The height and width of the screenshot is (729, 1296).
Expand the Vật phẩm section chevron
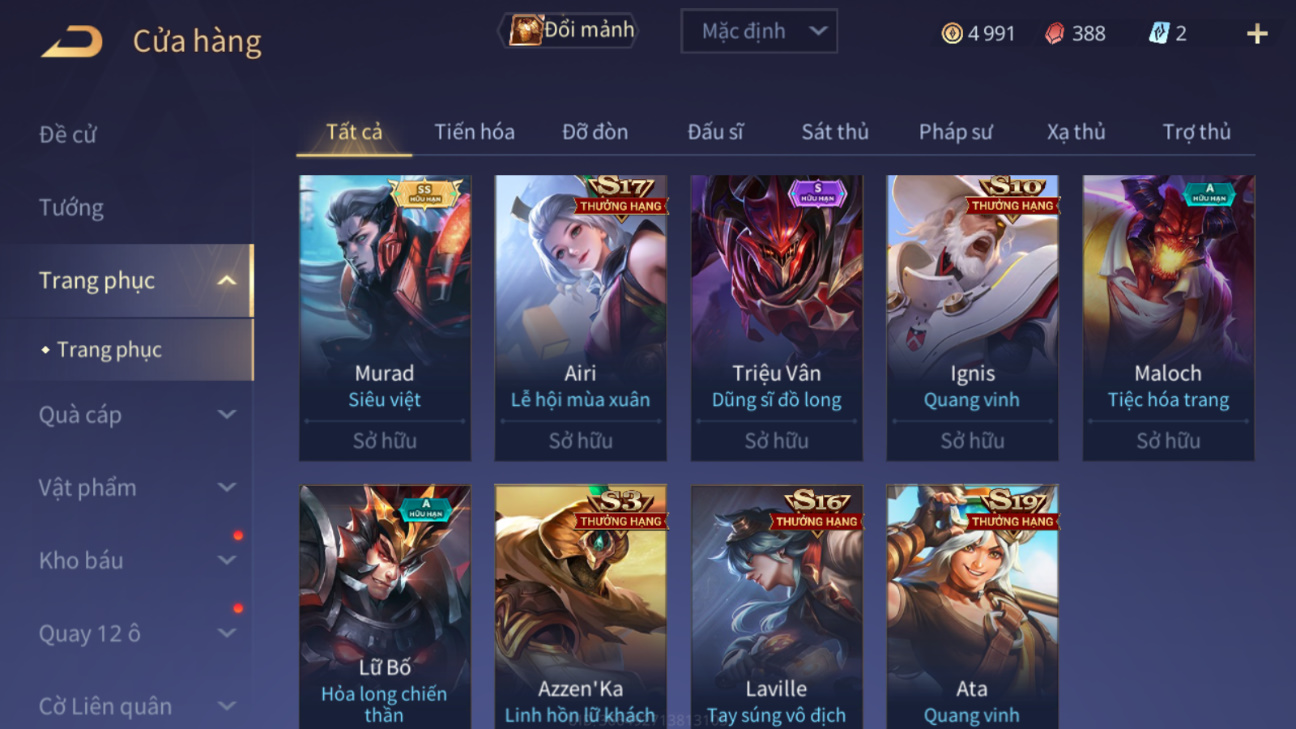pyautogui.click(x=227, y=487)
